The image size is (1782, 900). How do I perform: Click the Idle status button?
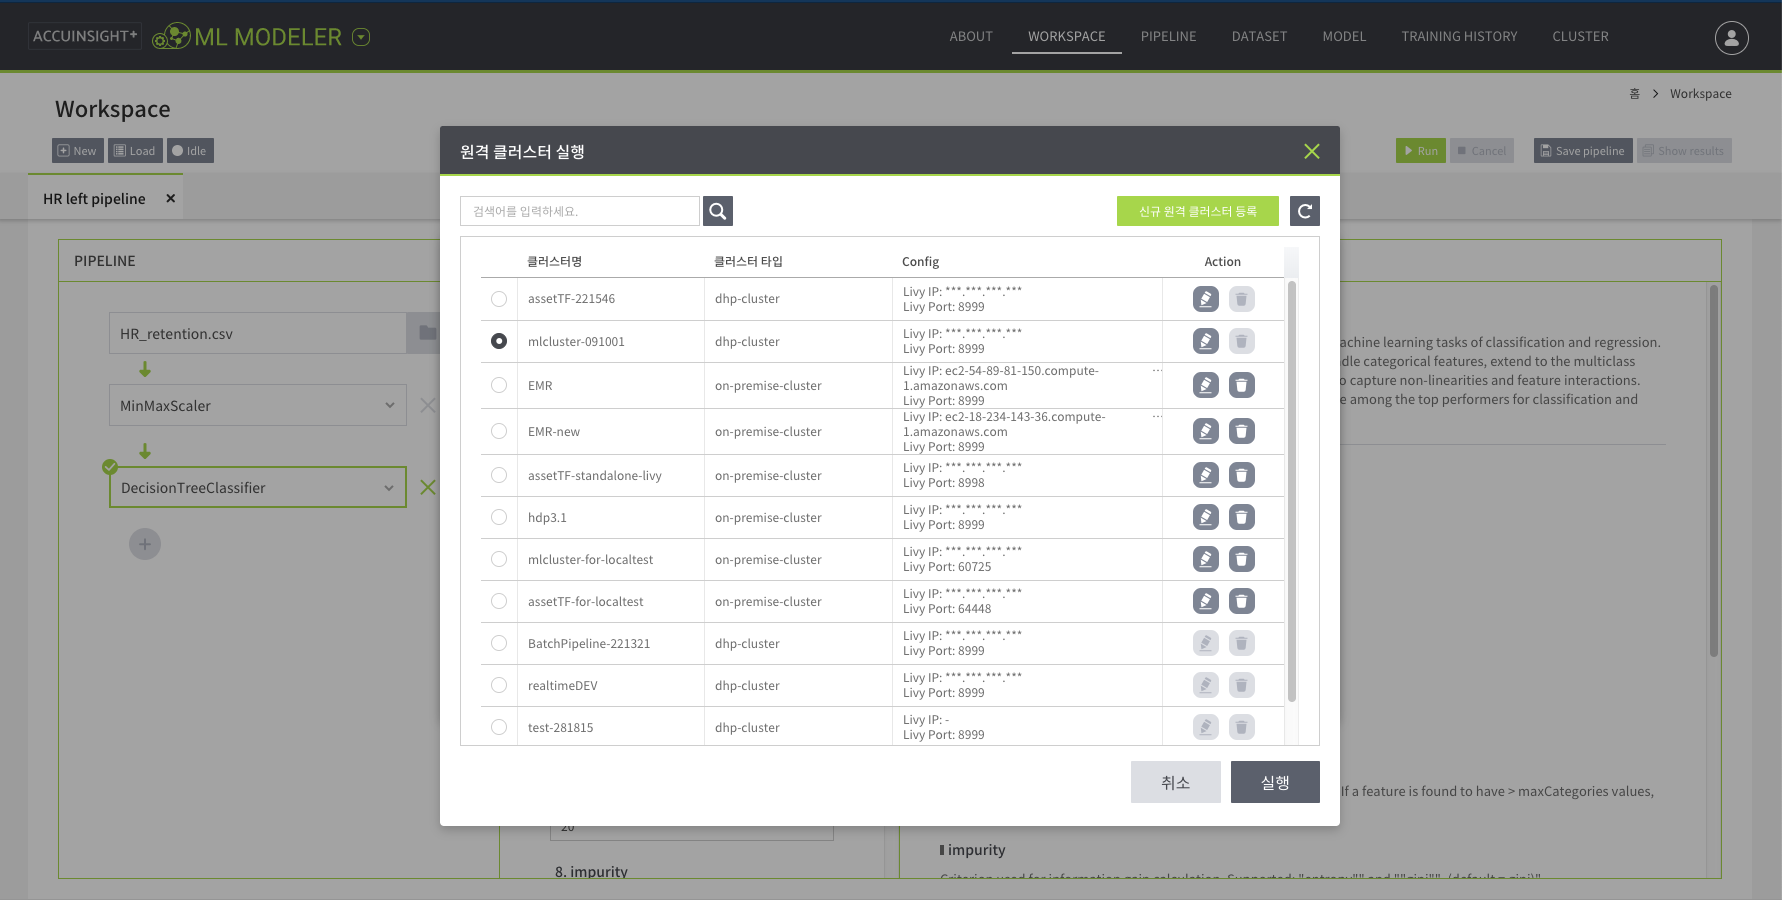point(190,151)
